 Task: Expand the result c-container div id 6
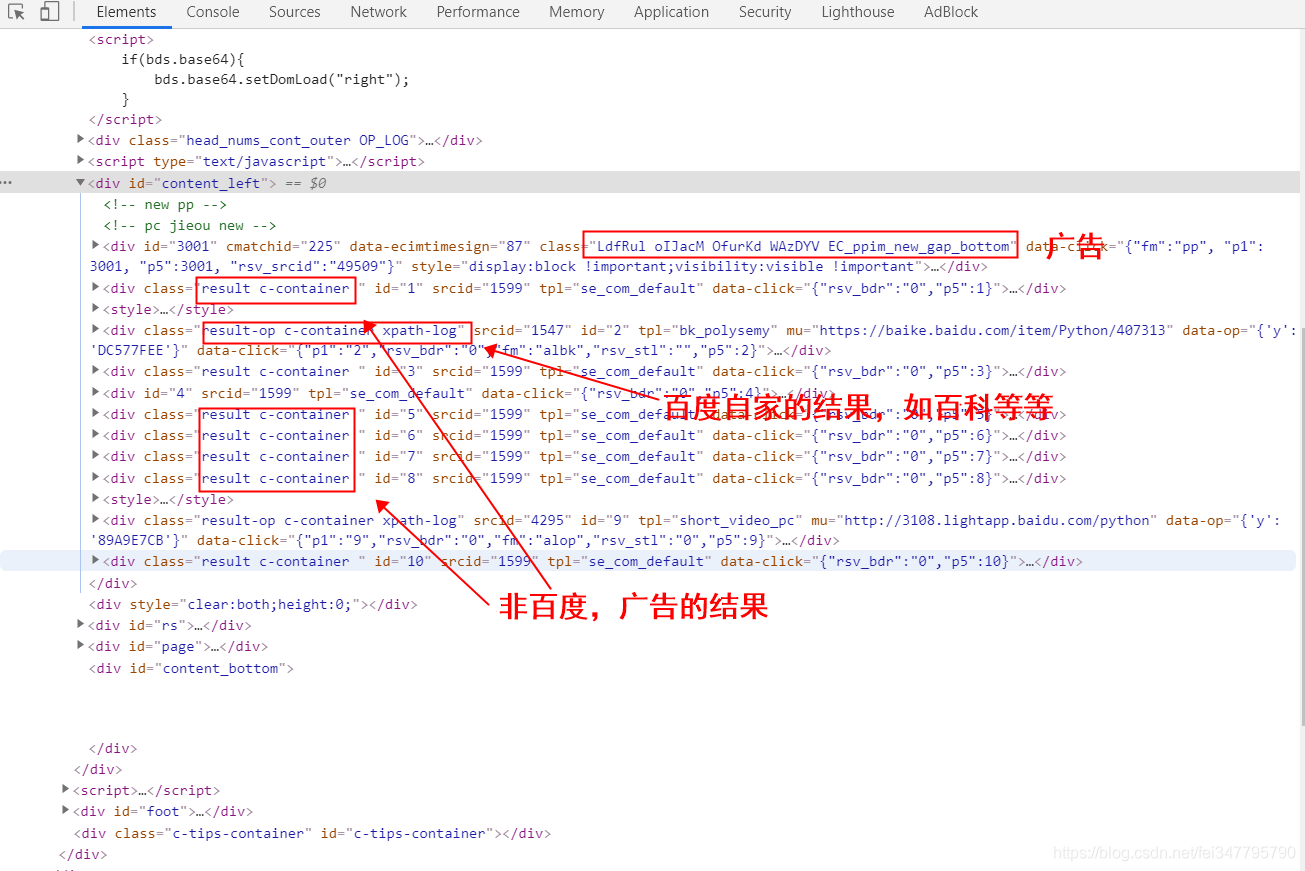pyautogui.click(x=96, y=435)
